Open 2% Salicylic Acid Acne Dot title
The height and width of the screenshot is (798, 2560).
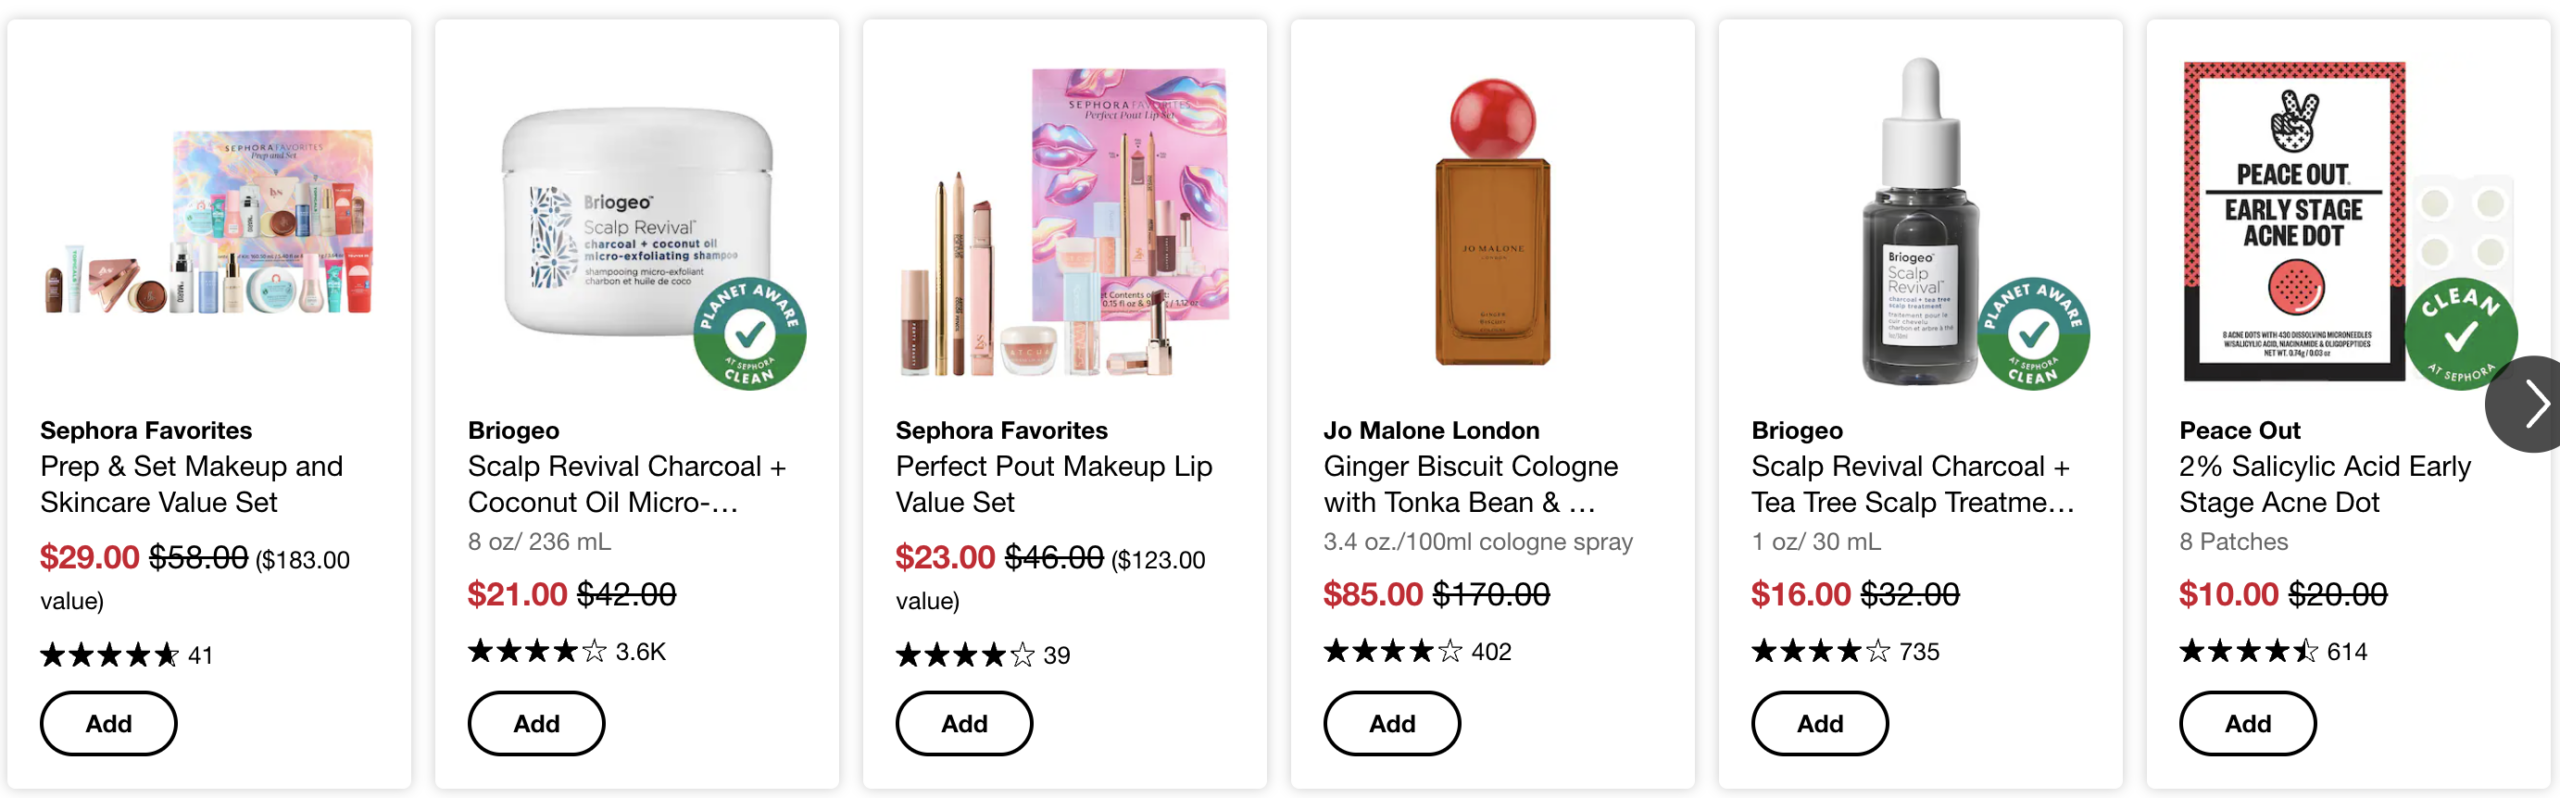(x=2324, y=484)
